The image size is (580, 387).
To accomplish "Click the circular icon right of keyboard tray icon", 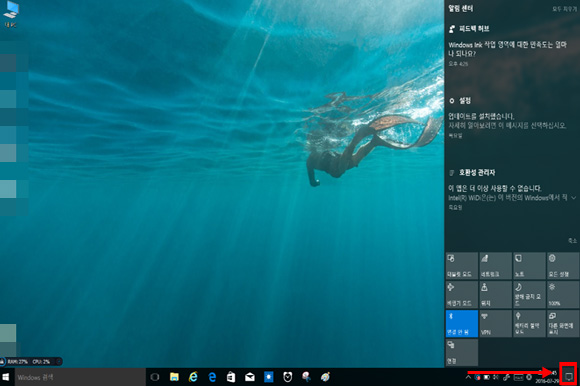I will [x=529, y=377].
